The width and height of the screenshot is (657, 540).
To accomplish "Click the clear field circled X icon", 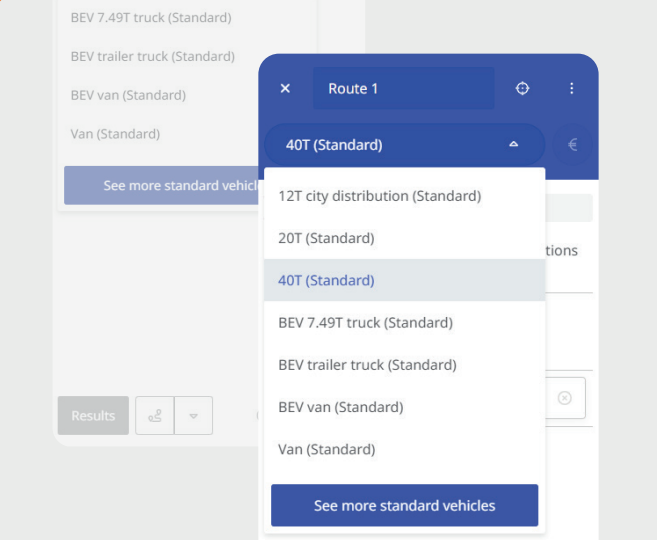I will tap(564, 398).
